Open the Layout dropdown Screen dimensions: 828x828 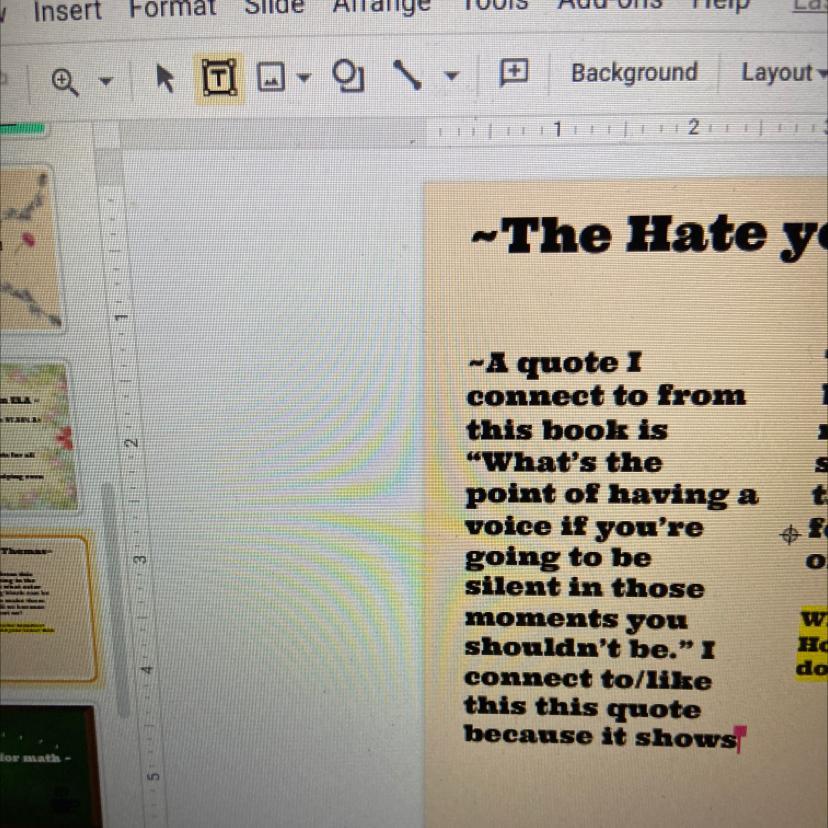point(784,73)
